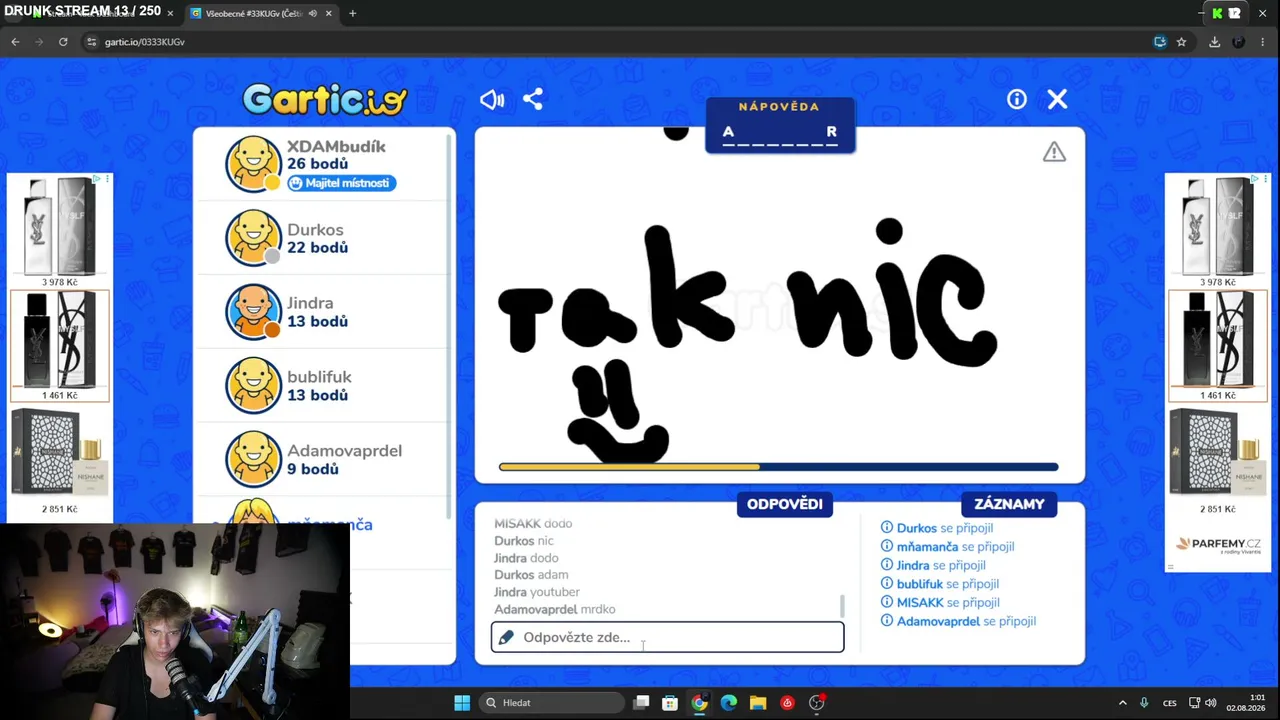
Task: Show hidden system tray icons
Action: pos(1122,703)
